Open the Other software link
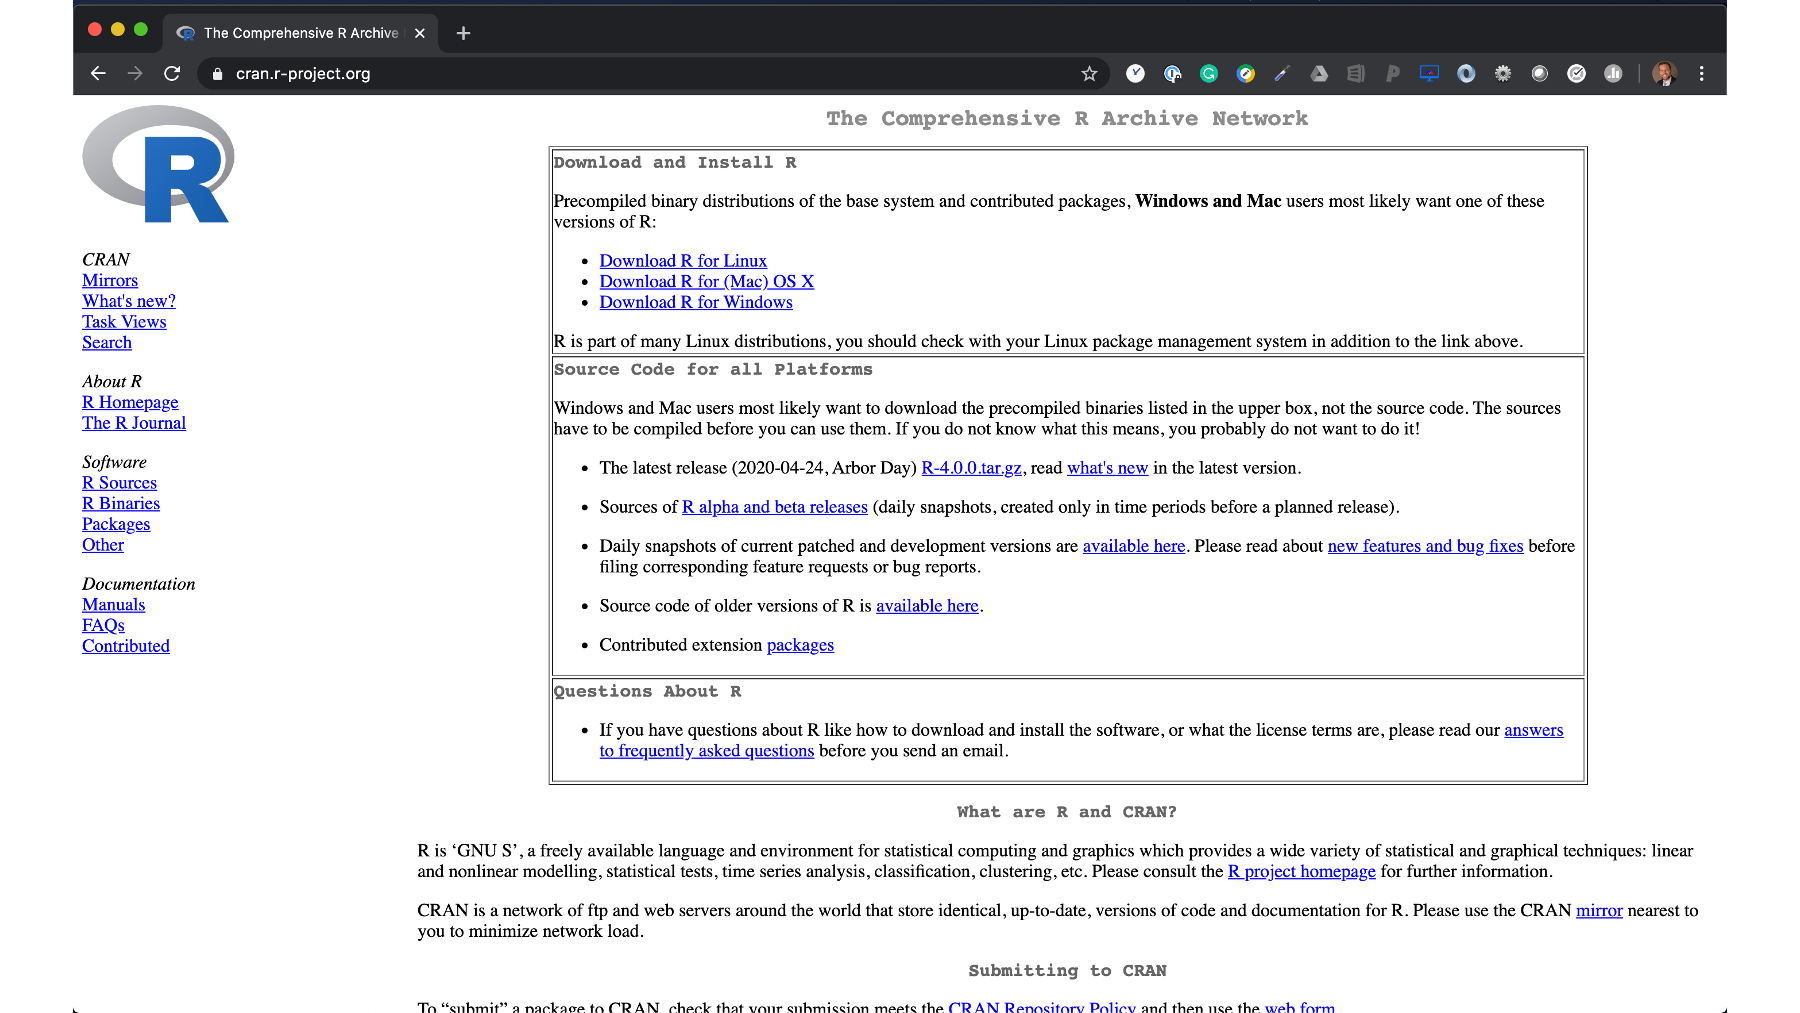Screen dimensions: 1800x1013 [103, 545]
